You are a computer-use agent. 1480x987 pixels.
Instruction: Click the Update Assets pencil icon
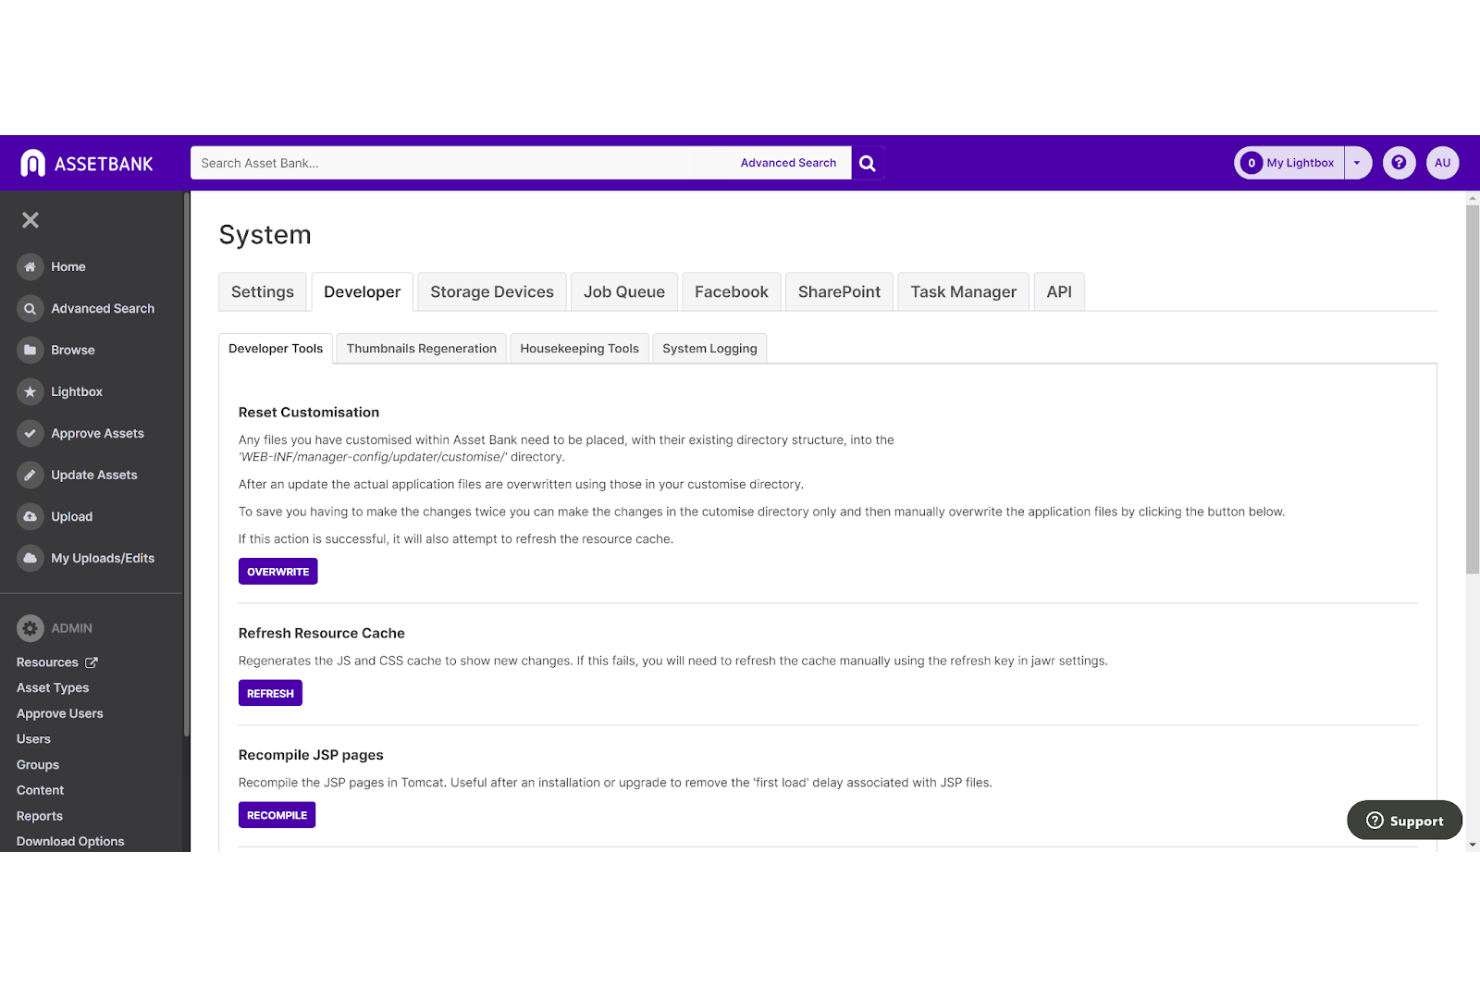tap(30, 475)
